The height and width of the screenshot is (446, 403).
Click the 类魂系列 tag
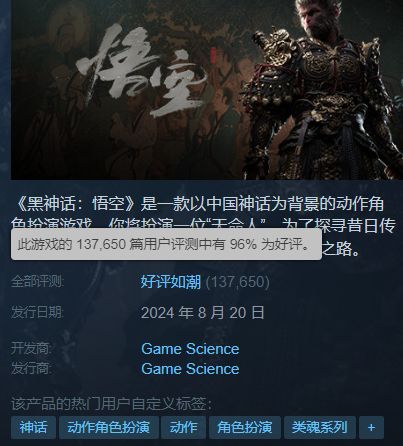tap(320, 427)
